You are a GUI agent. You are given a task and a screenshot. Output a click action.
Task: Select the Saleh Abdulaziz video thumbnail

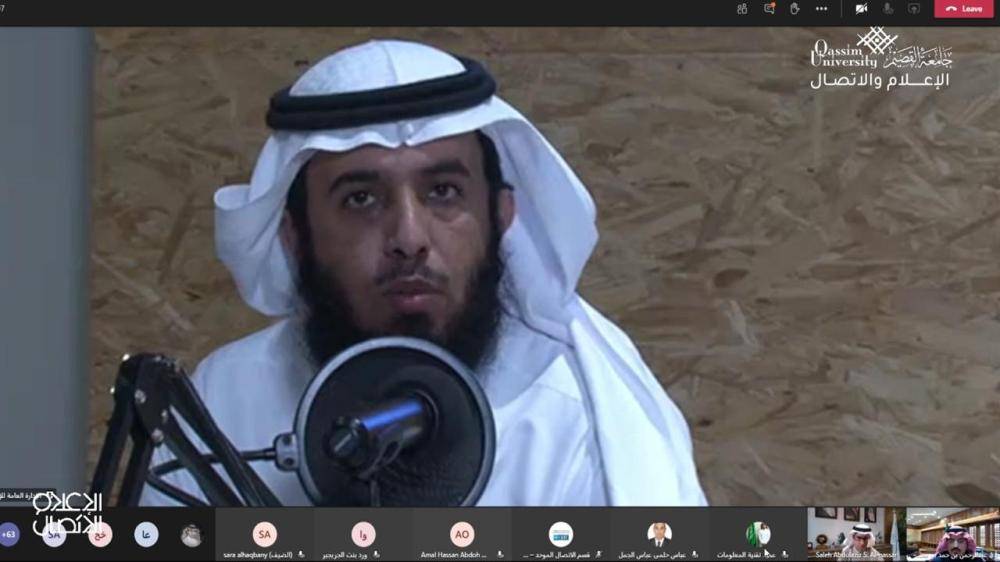pos(855,533)
